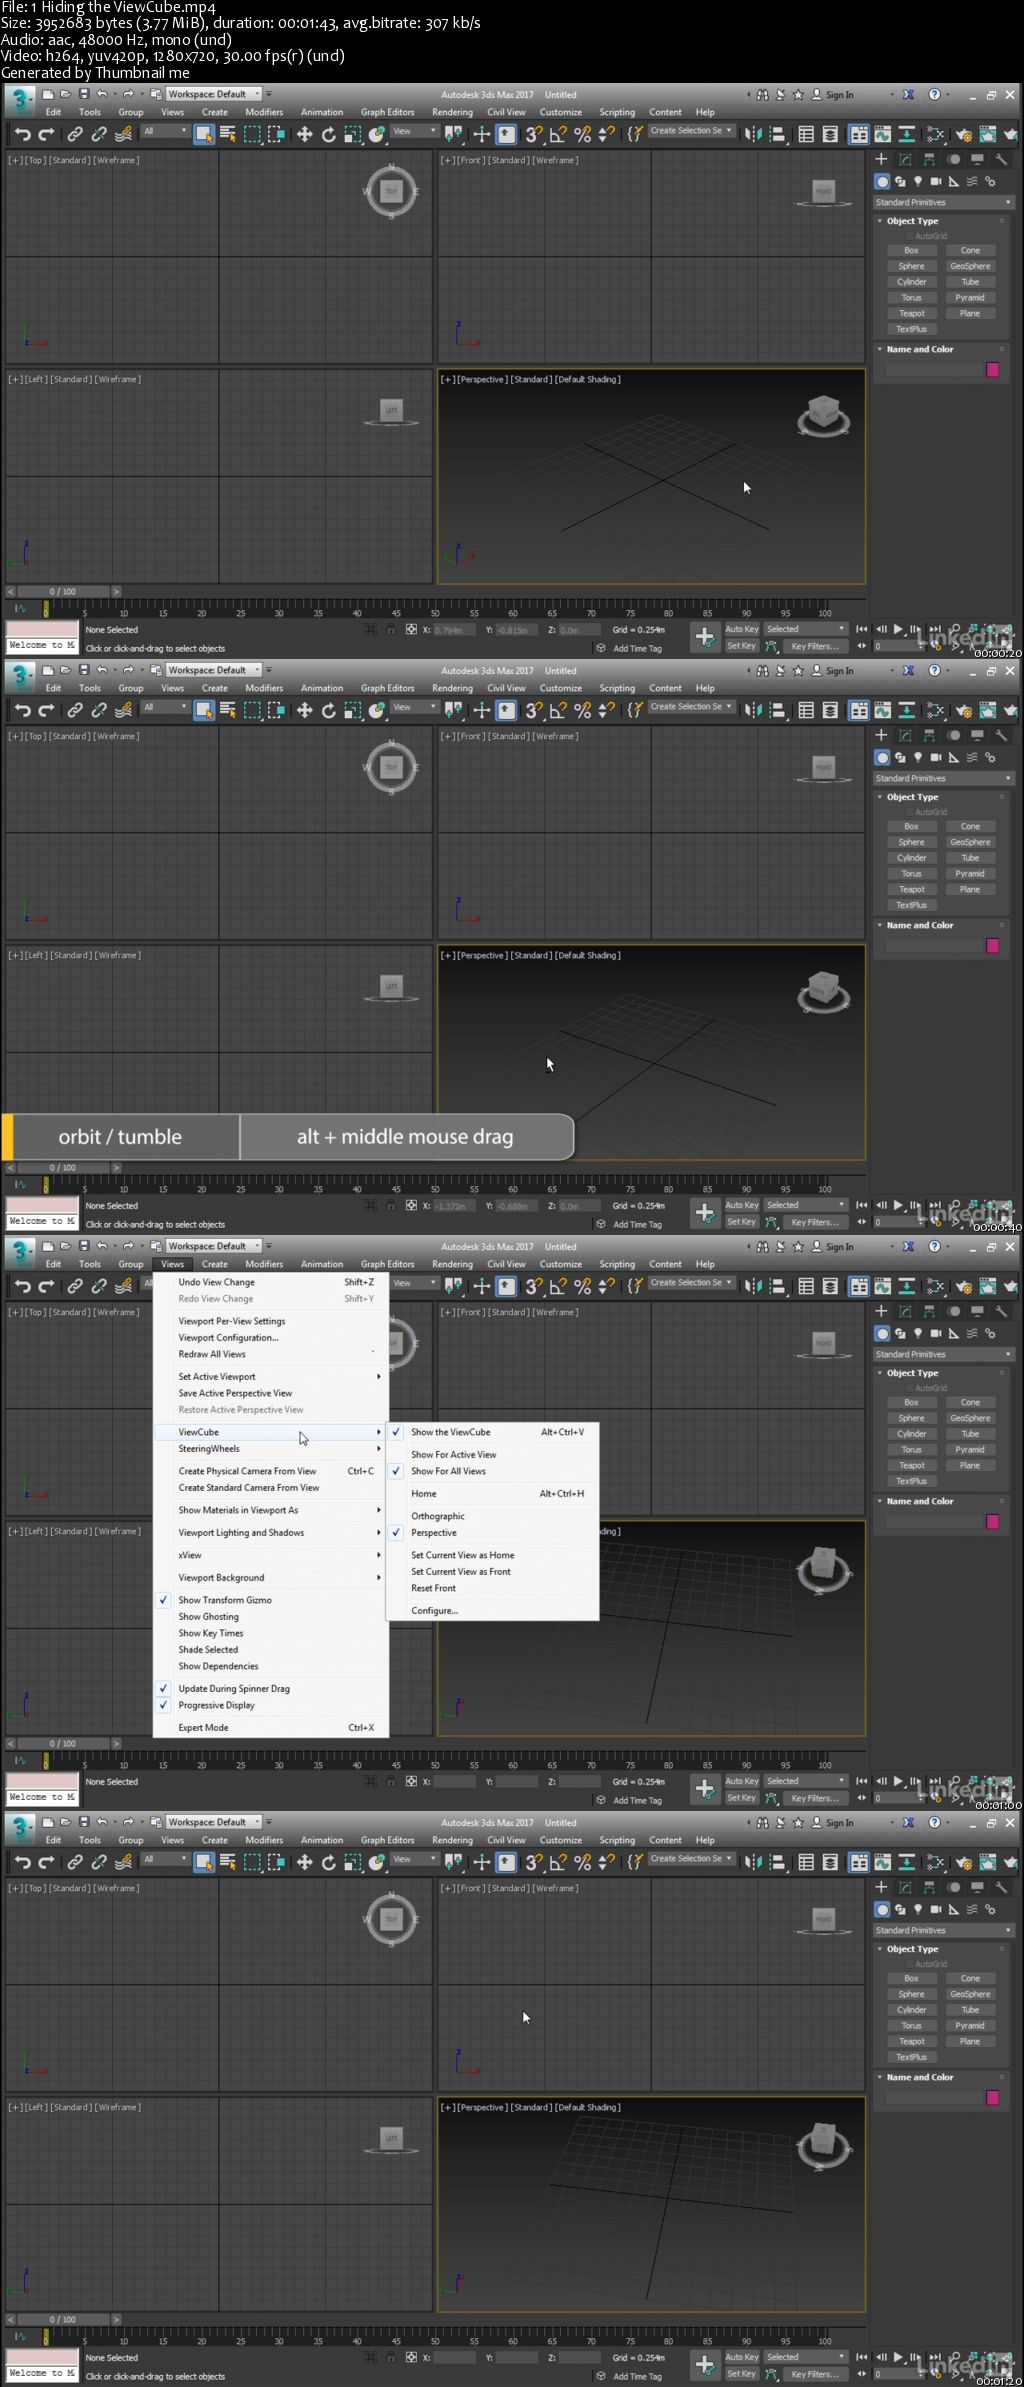Open the Modify tab icon in the 00:00:40 frame
This screenshot has width=1024, height=2387.
905,735
